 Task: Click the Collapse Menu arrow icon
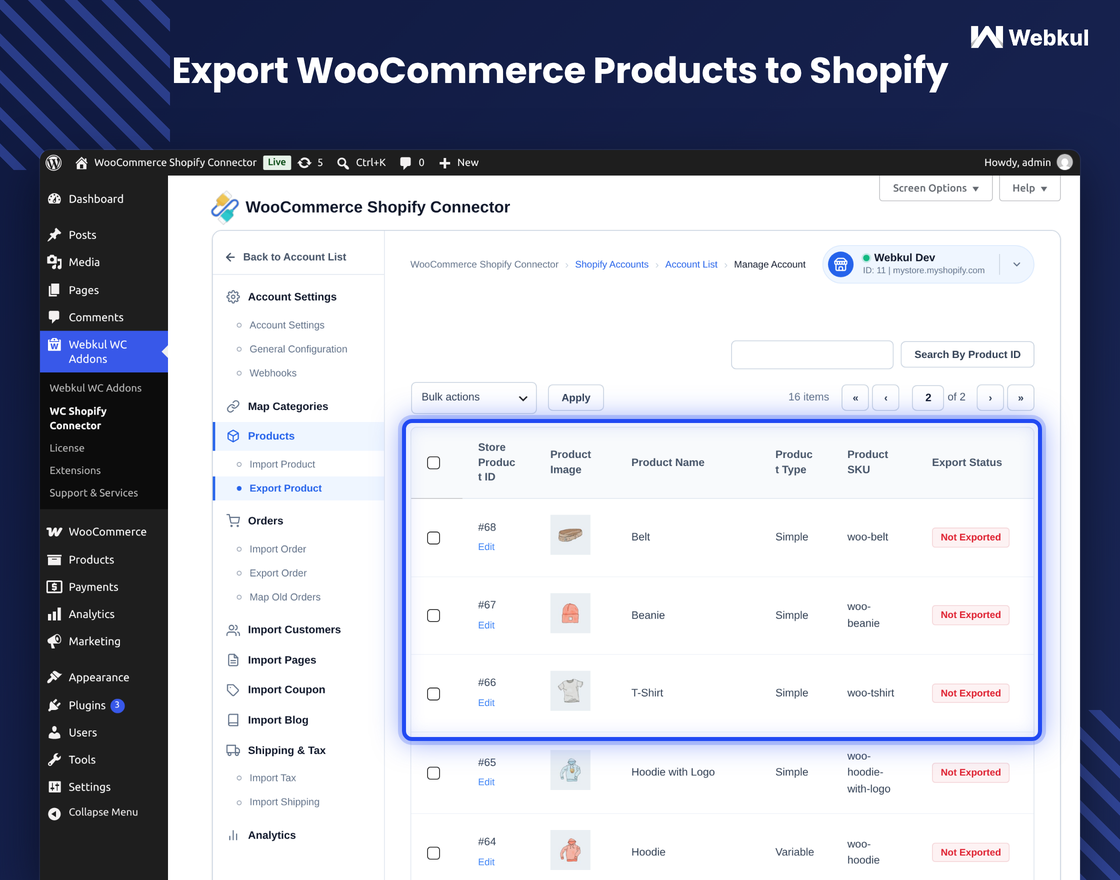coord(54,813)
